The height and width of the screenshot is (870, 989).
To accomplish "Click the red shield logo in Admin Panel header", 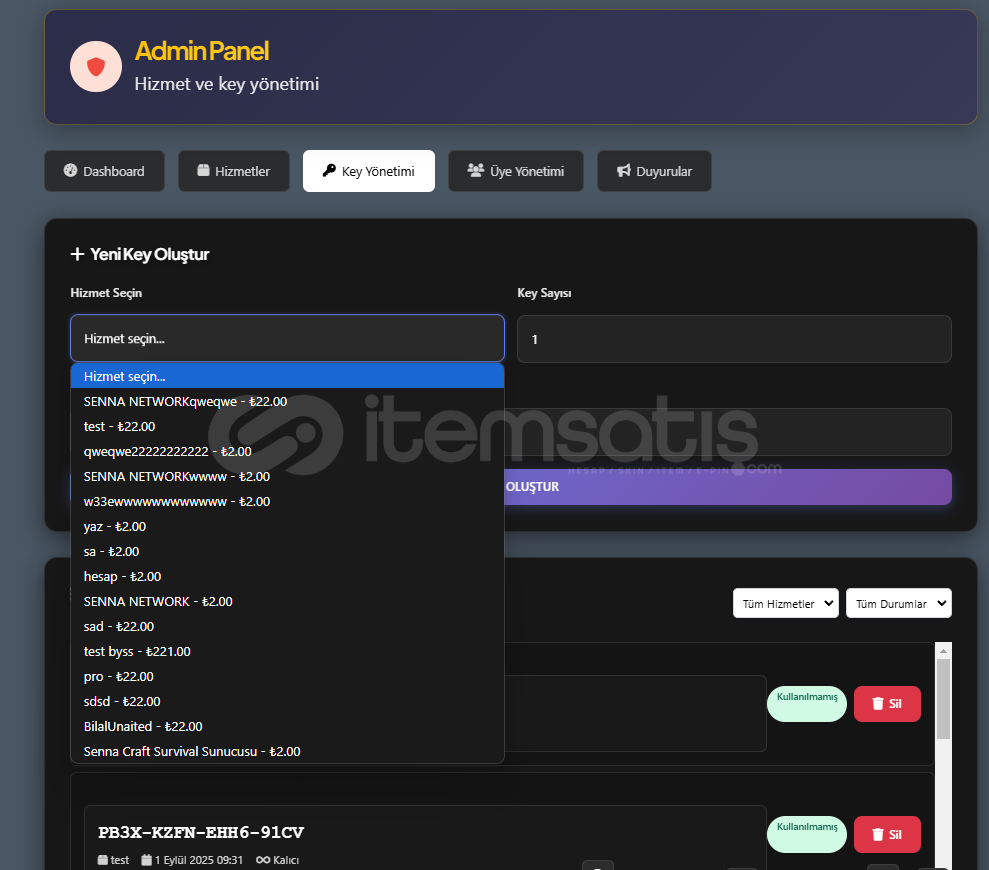I will (96, 66).
